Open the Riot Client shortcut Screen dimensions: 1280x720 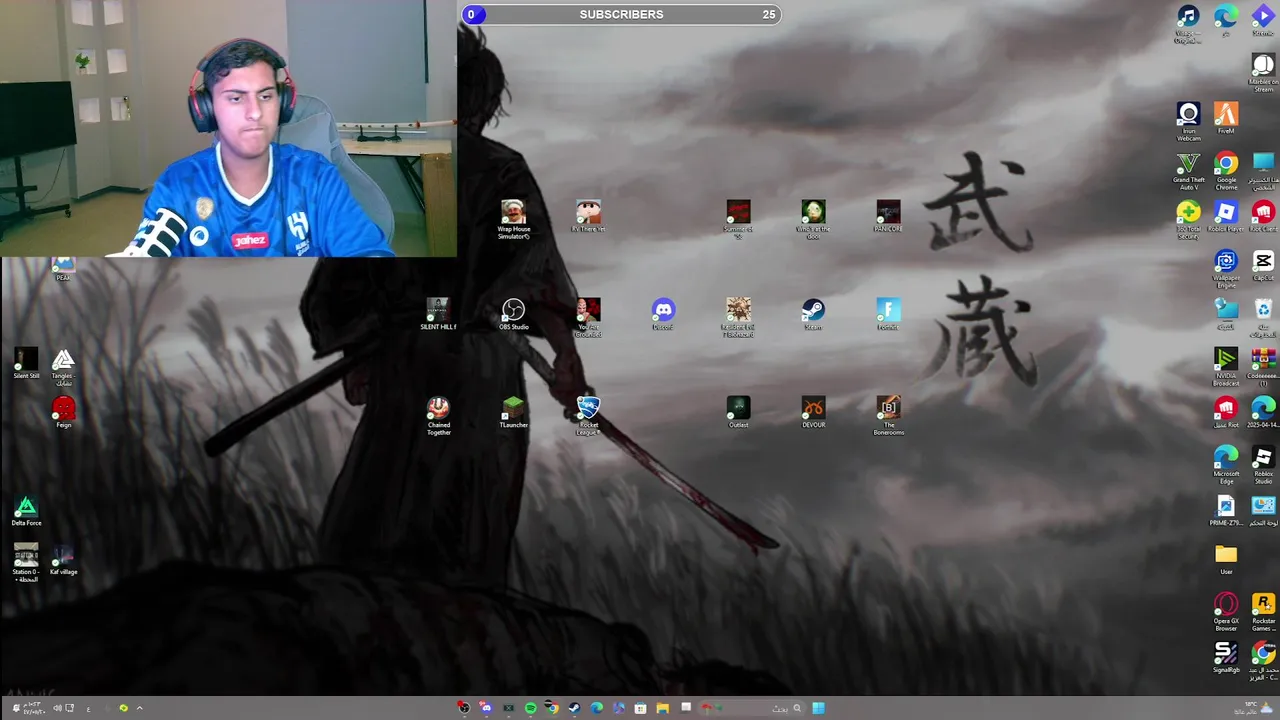pos(1264,216)
